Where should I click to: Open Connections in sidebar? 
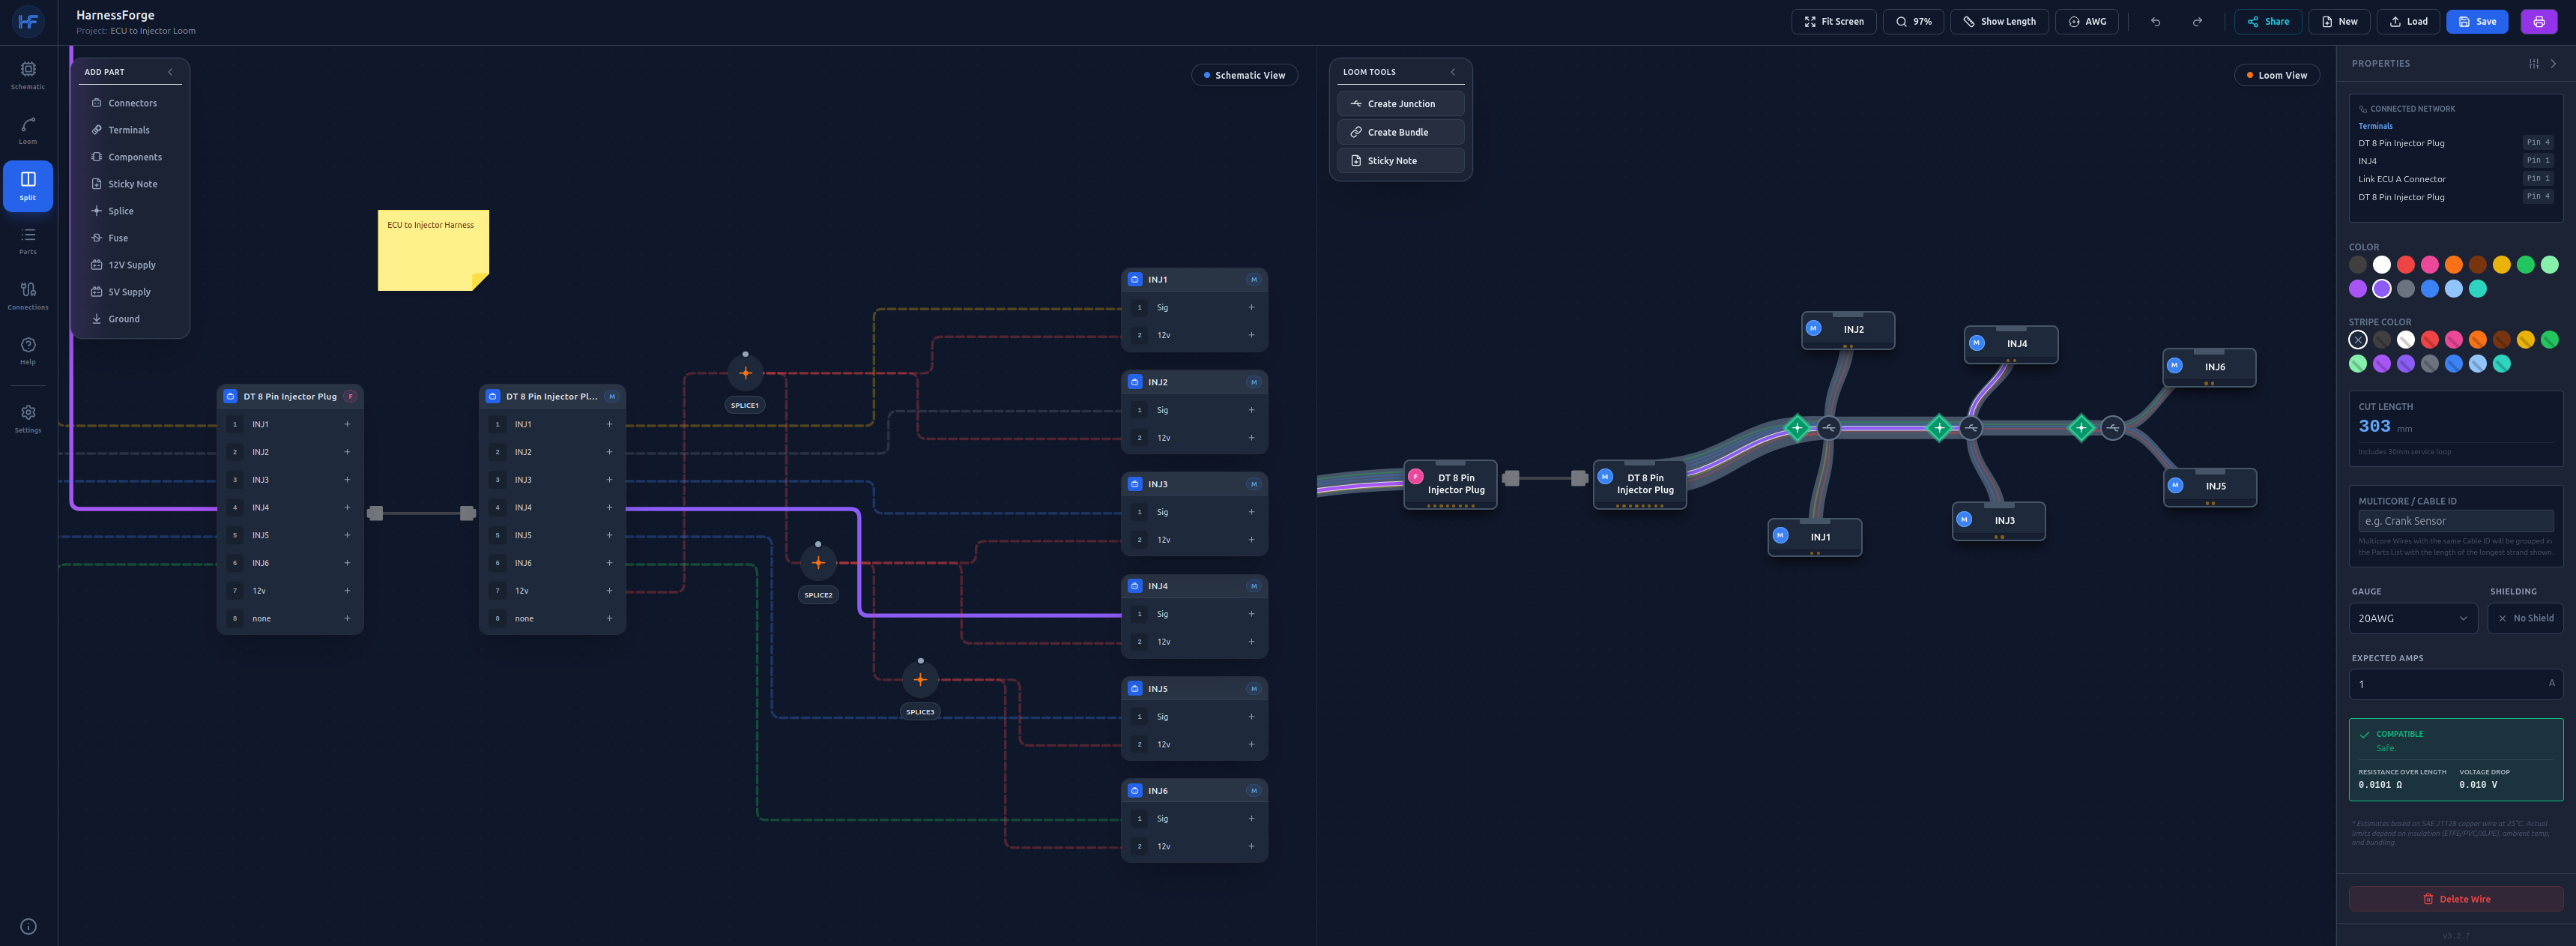point(28,295)
